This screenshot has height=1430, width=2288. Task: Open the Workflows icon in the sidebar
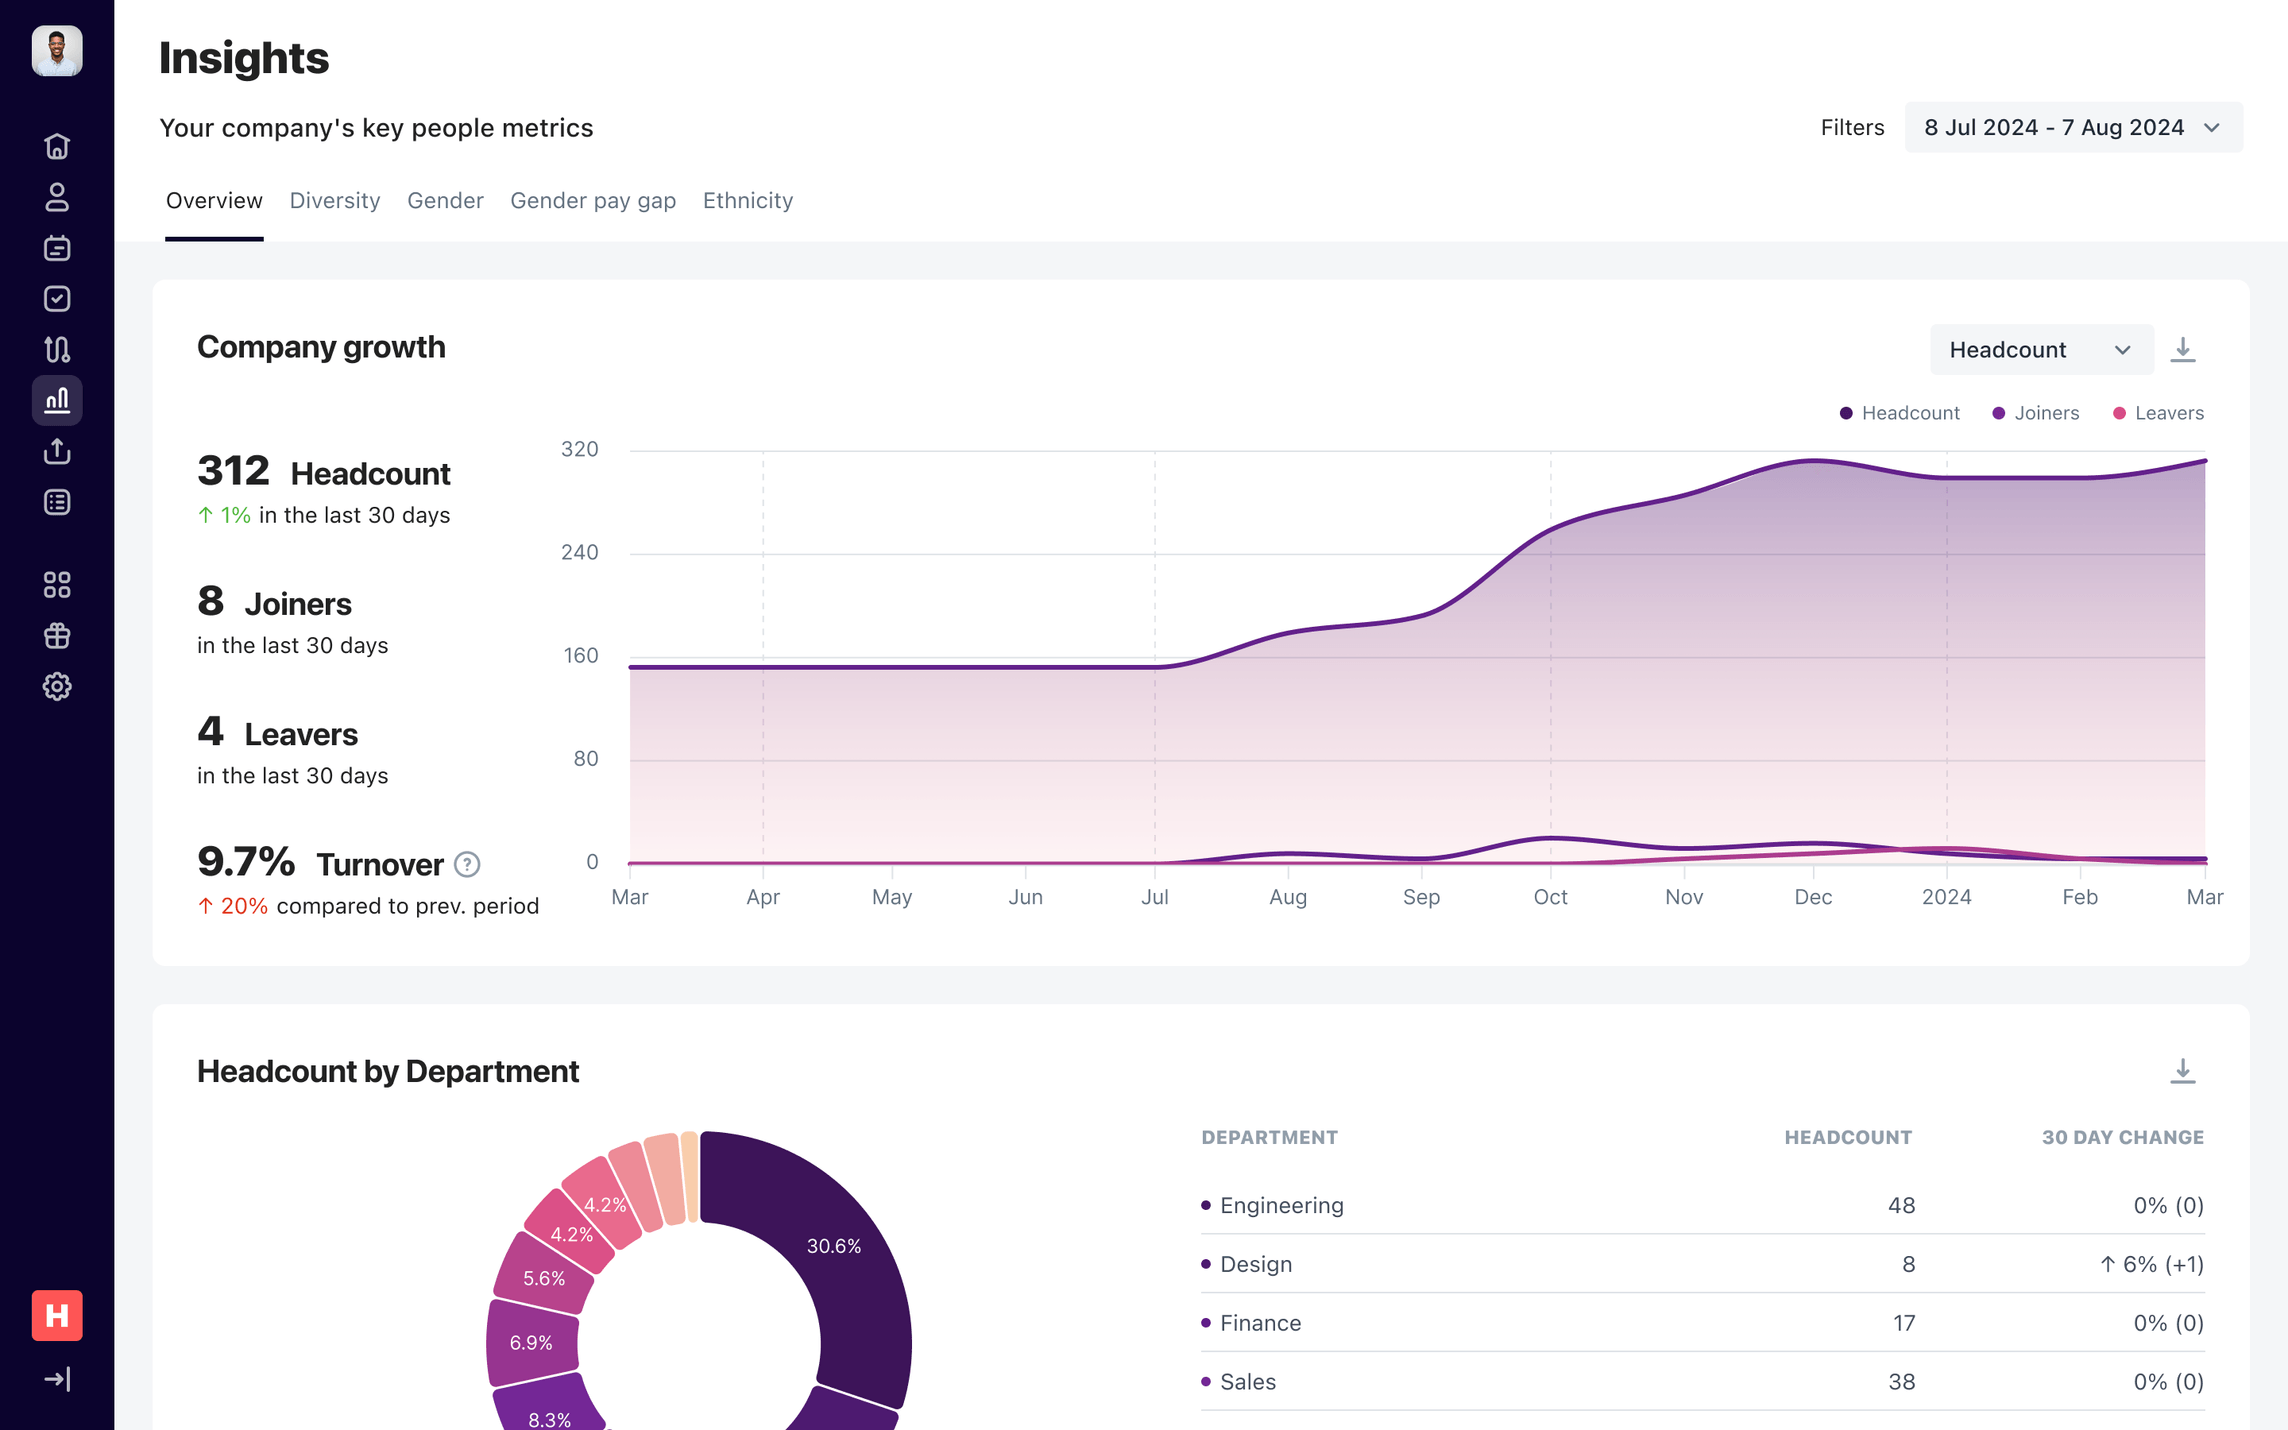[x=57, y=350]
